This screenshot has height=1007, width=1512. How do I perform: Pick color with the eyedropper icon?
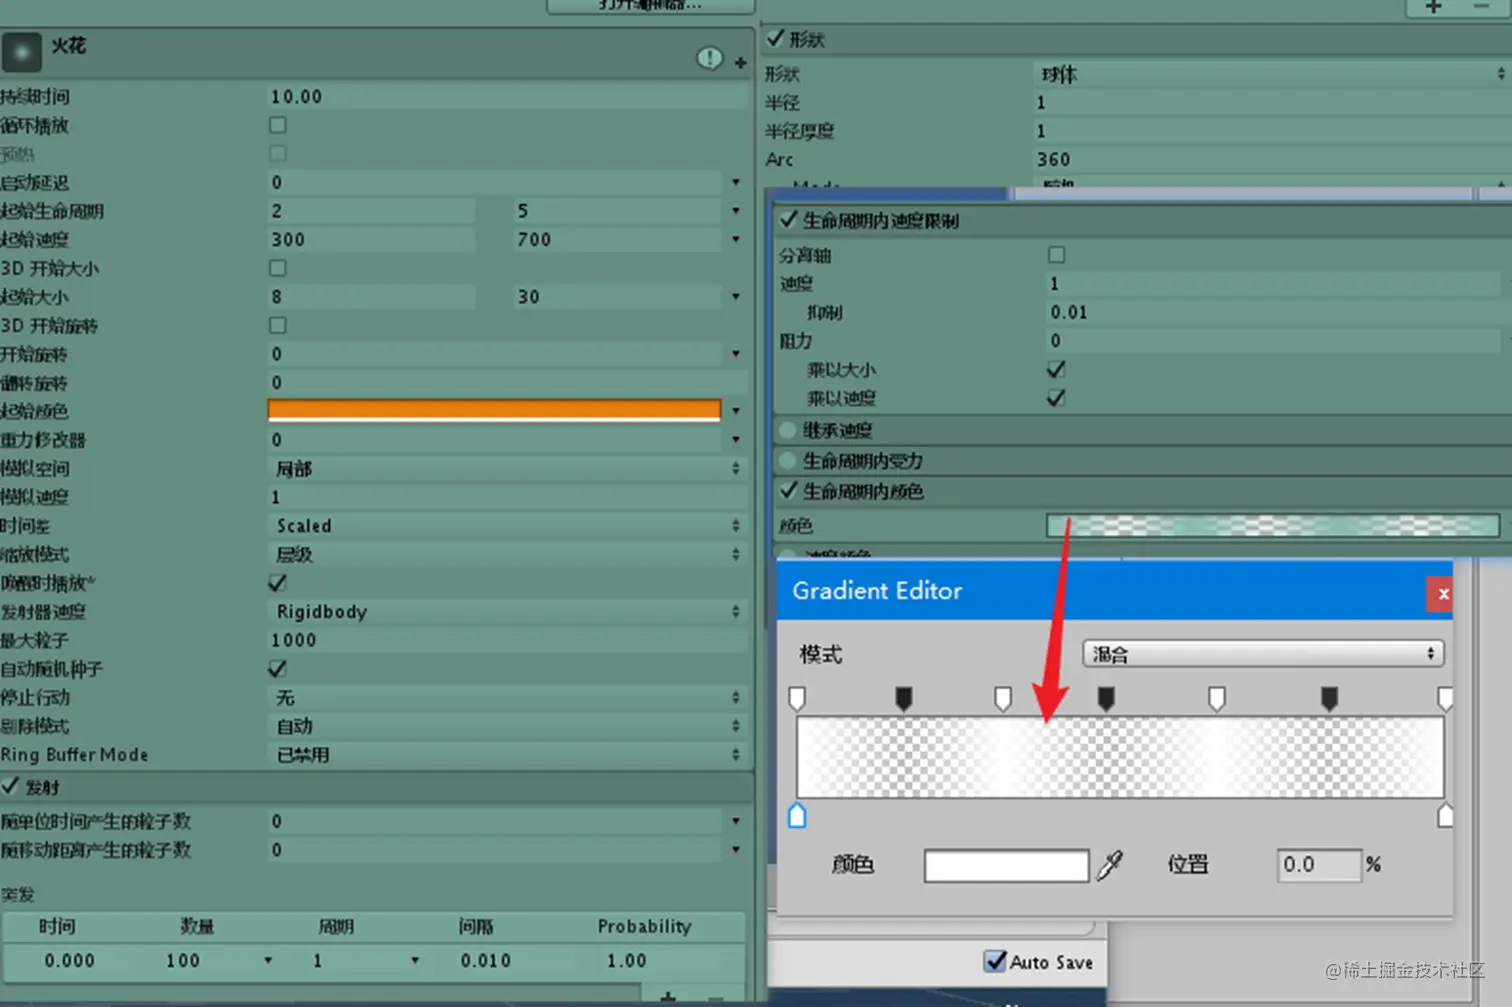(1110, 865)
